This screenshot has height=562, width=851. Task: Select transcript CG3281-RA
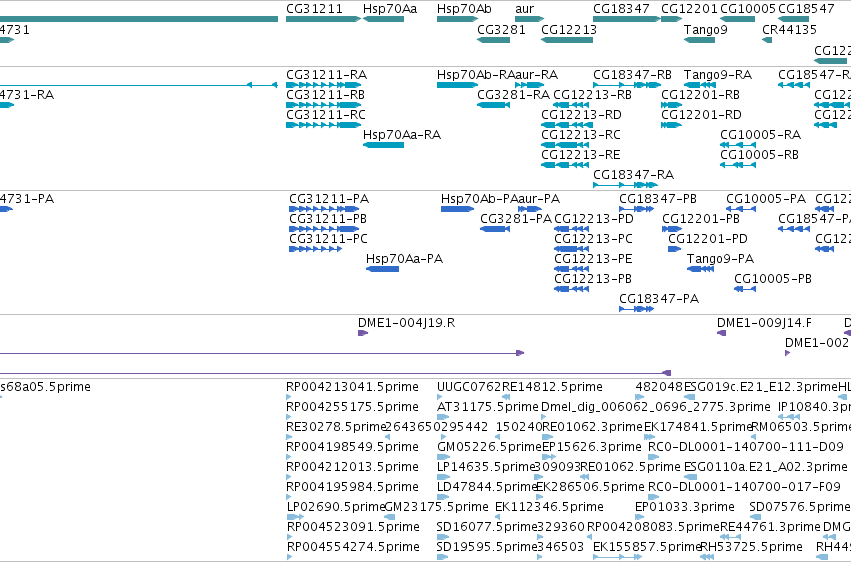[513, 95]
